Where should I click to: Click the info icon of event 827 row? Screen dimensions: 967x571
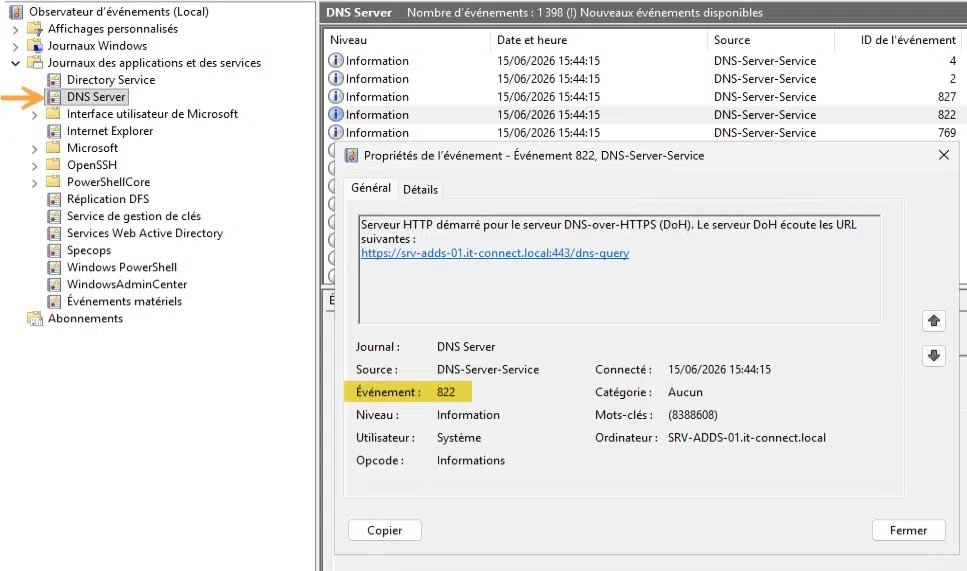pos(335,96)
